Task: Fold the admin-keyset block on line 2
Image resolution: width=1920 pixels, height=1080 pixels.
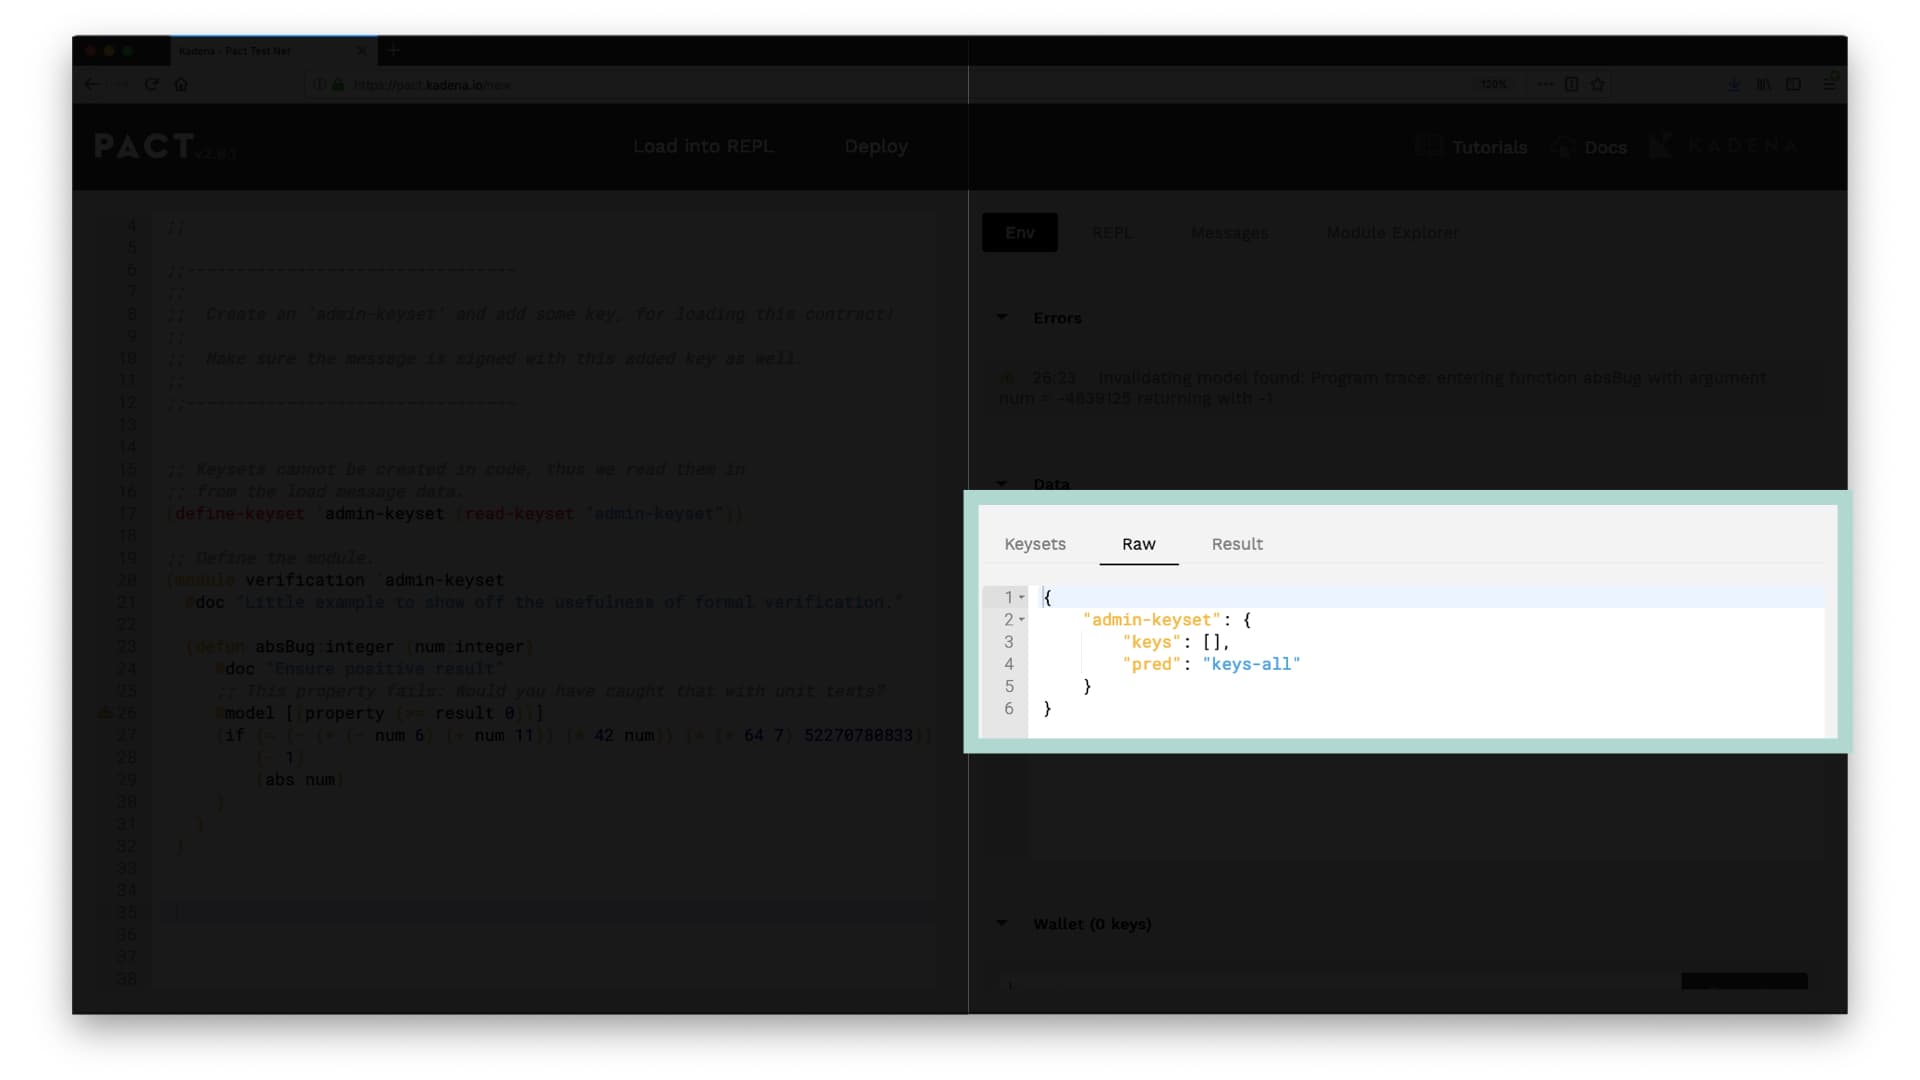Action: point(1021,620)
